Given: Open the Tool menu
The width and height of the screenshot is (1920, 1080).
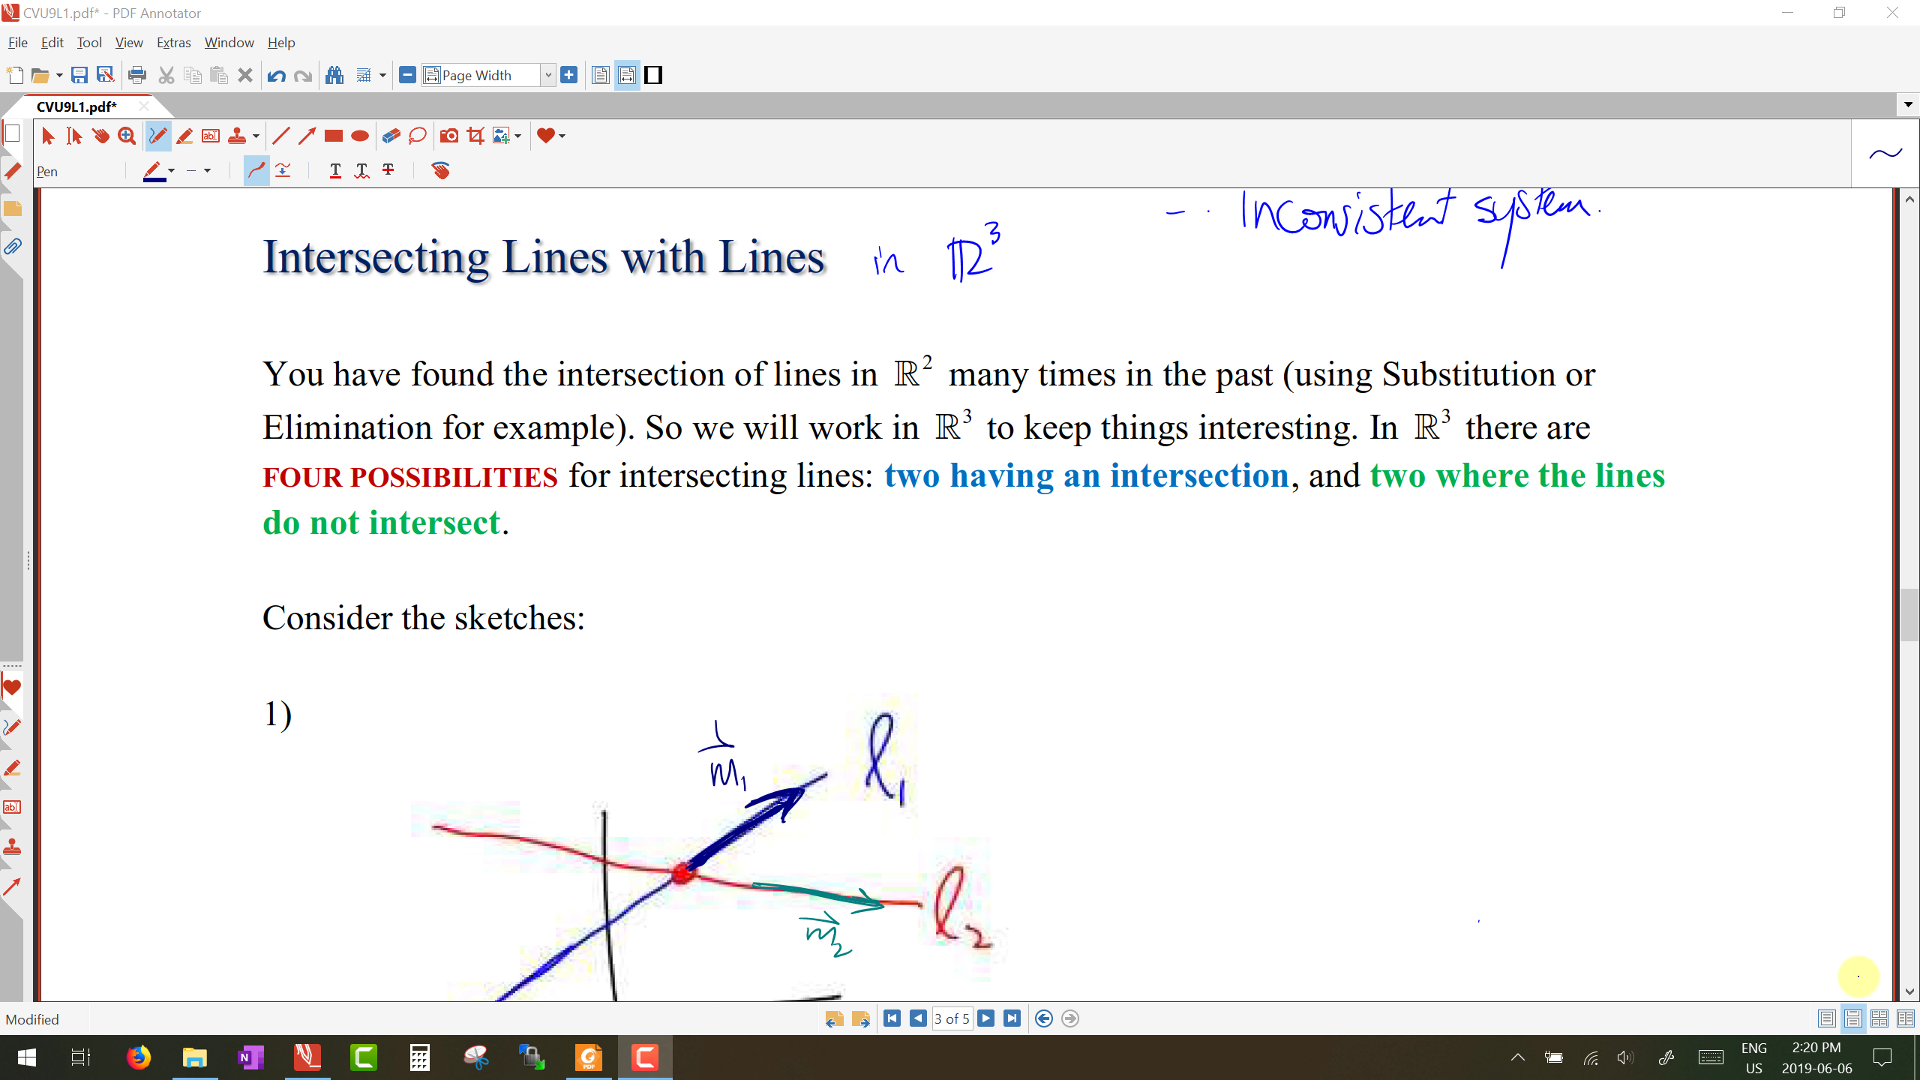Looking at the screenshot, I should point(89,43).
